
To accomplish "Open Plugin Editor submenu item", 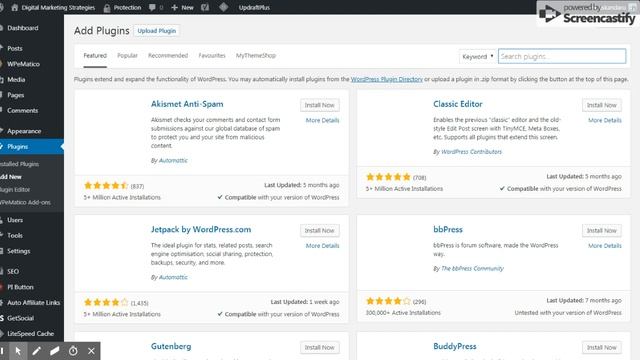I will [15, 189].
